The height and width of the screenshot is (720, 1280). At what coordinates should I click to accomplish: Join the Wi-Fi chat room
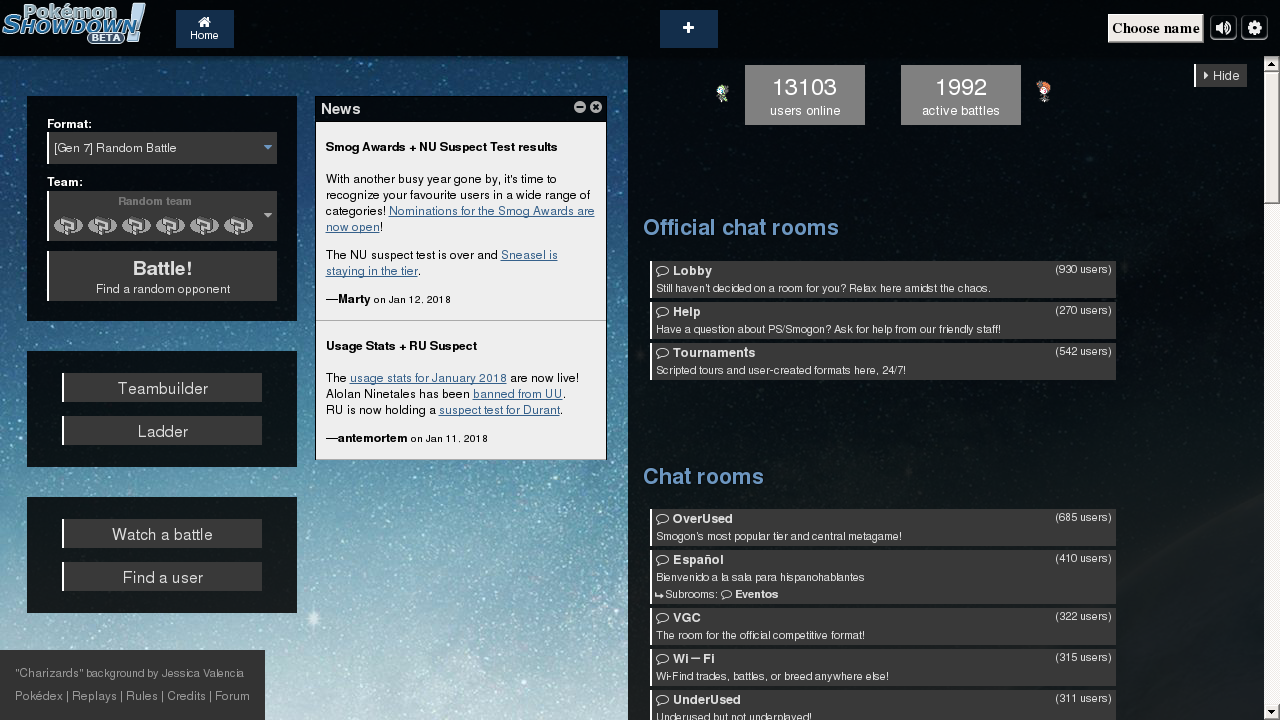coord(883,667)
